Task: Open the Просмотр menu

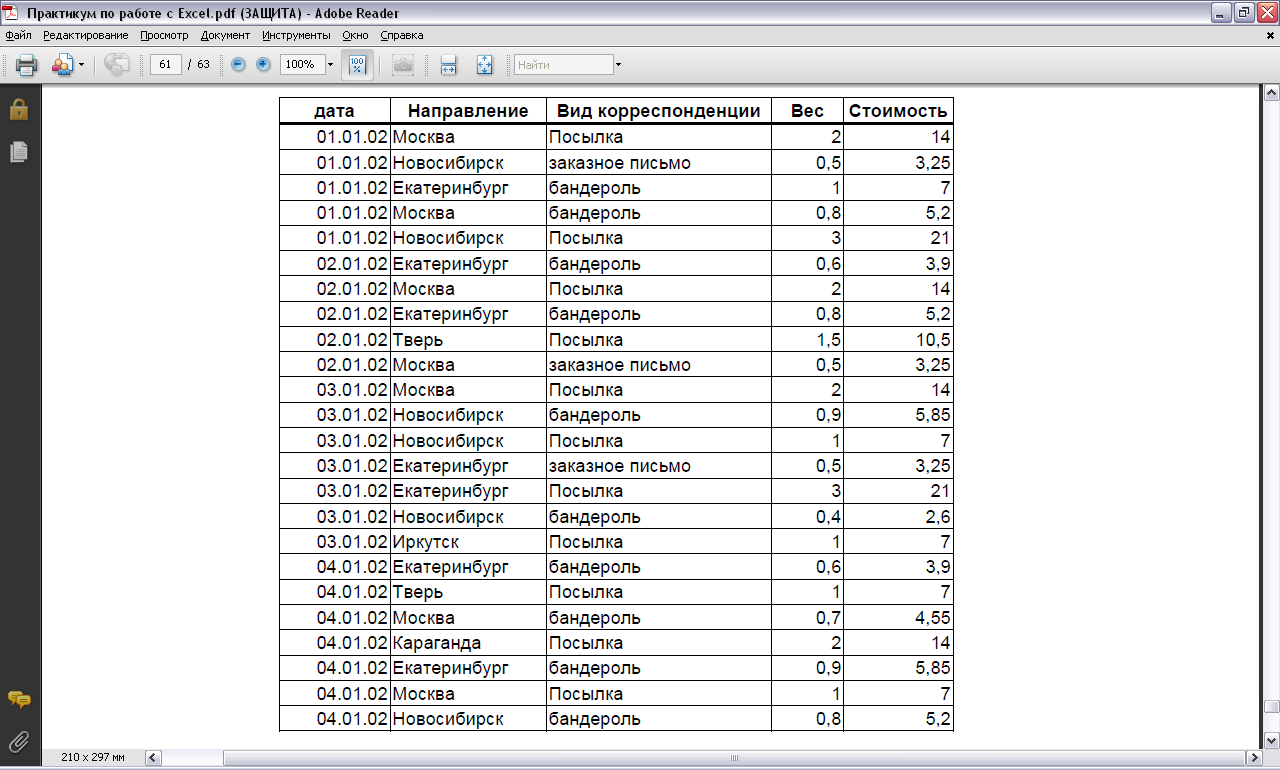Action: tap(164, 35)
